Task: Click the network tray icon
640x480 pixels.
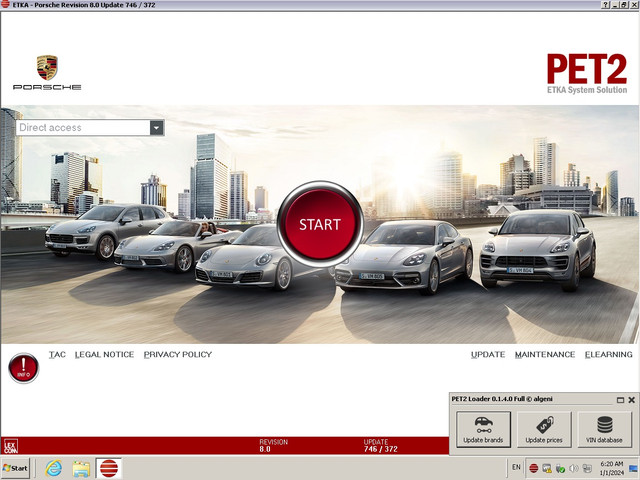Action: click(587, 469)
